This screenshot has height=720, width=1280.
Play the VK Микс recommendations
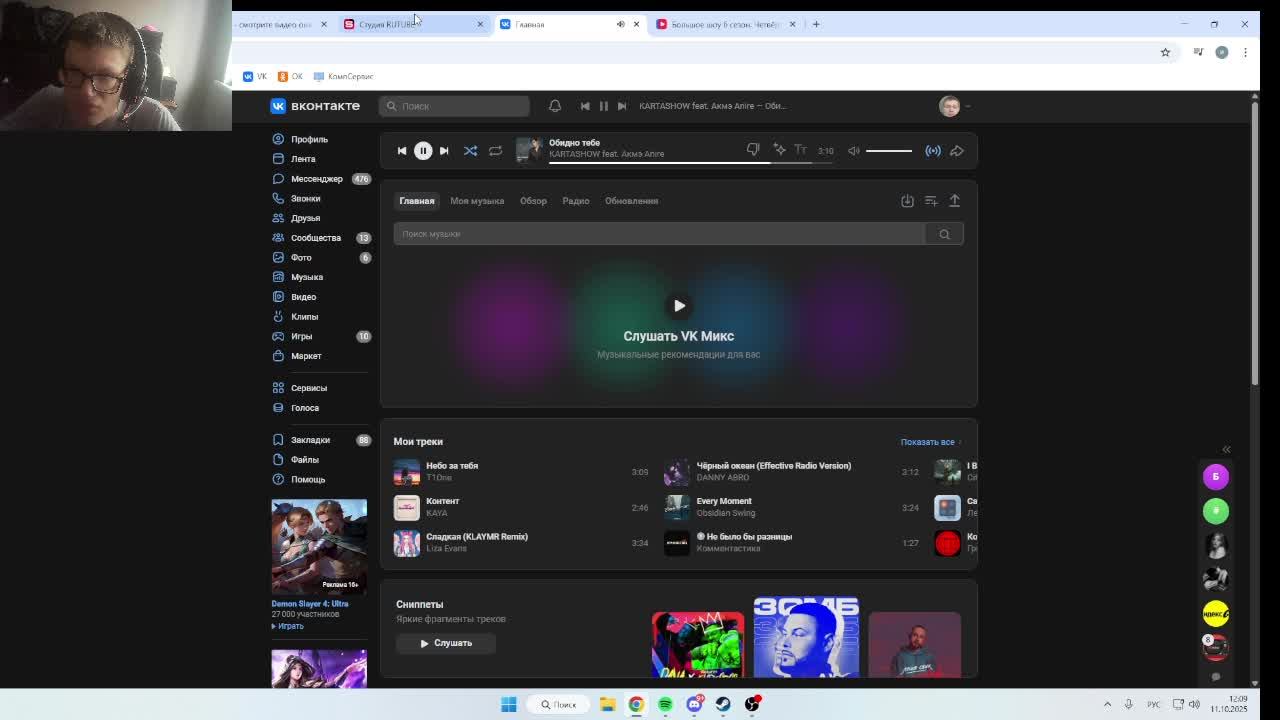tap(679, 306)
